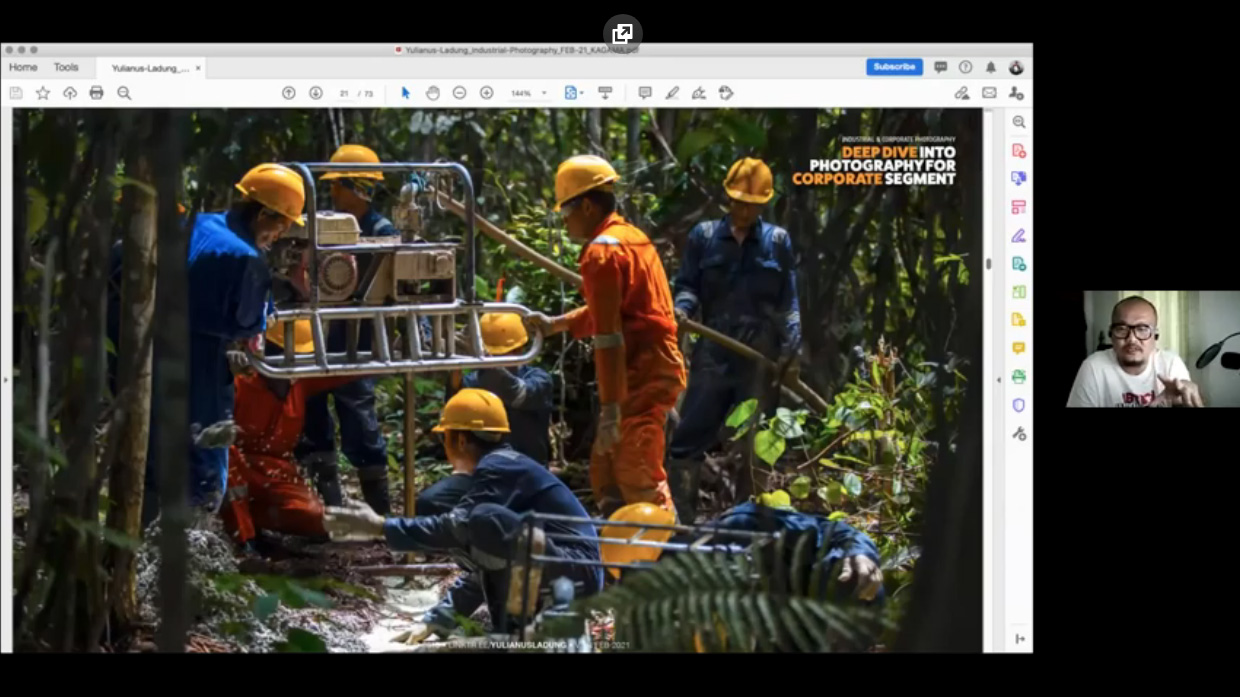Image resolution: width=1240 pixels, height=697 pixels.
Task: Open the yellow Comment tool in the right sidebar
Action: pos(1018,348)
